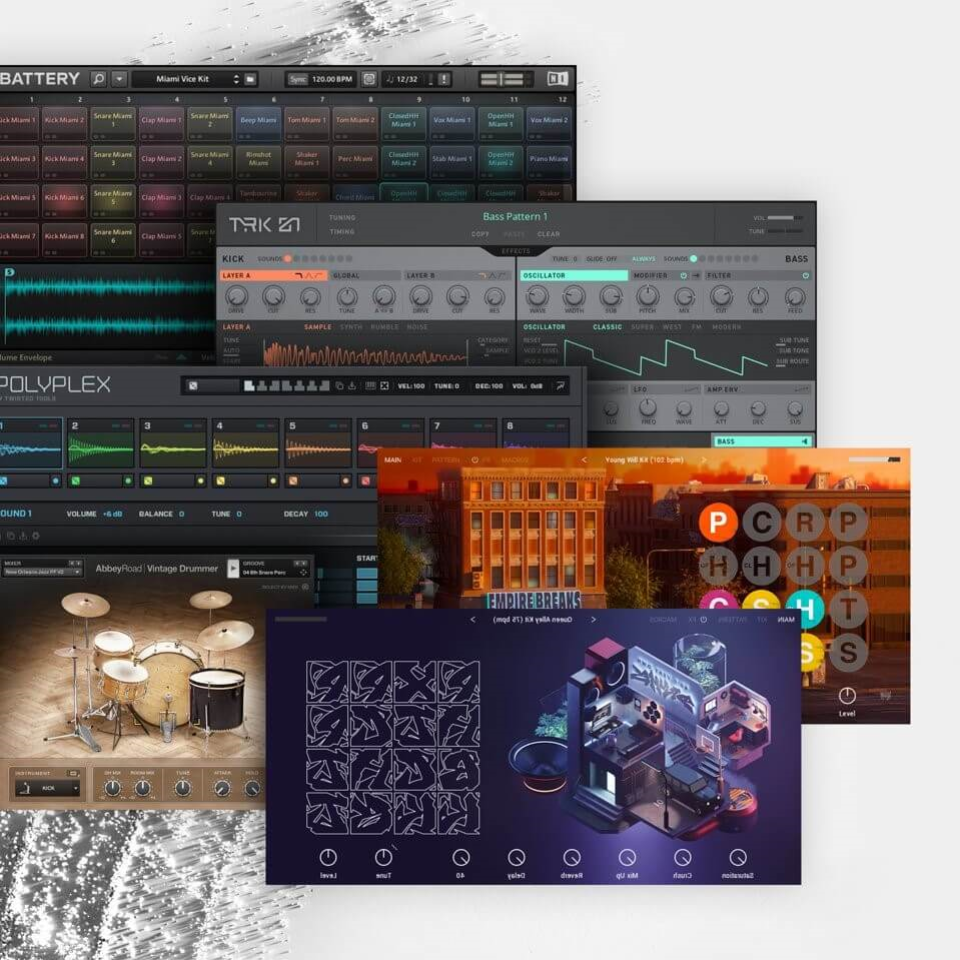Open the search magnifier in Battery
This screenshot has width=960, height=960.
pos(100,77)
